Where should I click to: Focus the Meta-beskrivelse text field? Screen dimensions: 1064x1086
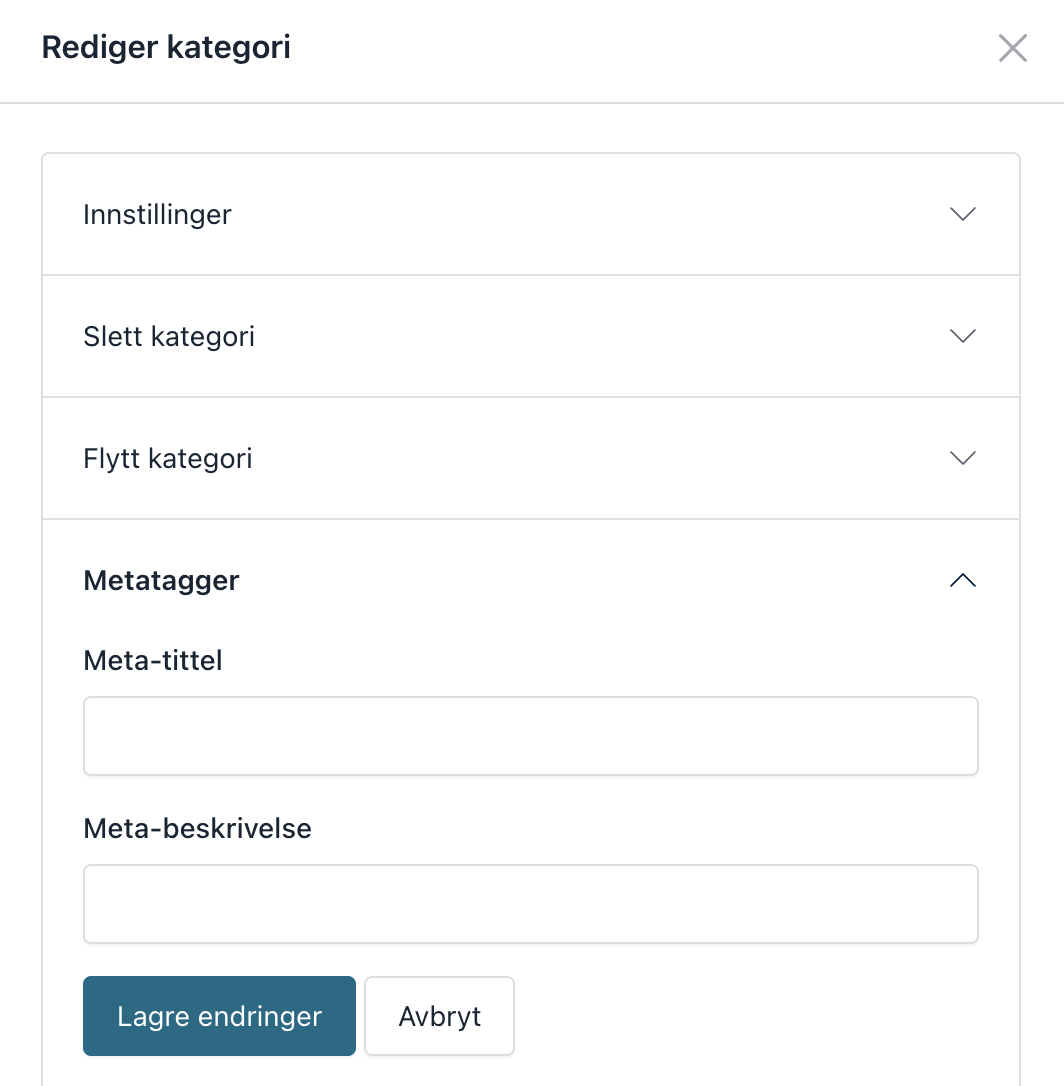[531, 903]
